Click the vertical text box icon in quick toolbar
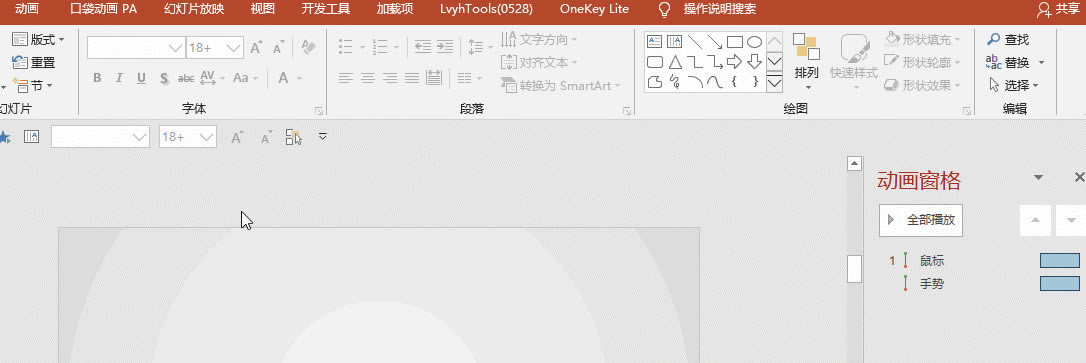 pyautogui.click(x=31, y=137)
